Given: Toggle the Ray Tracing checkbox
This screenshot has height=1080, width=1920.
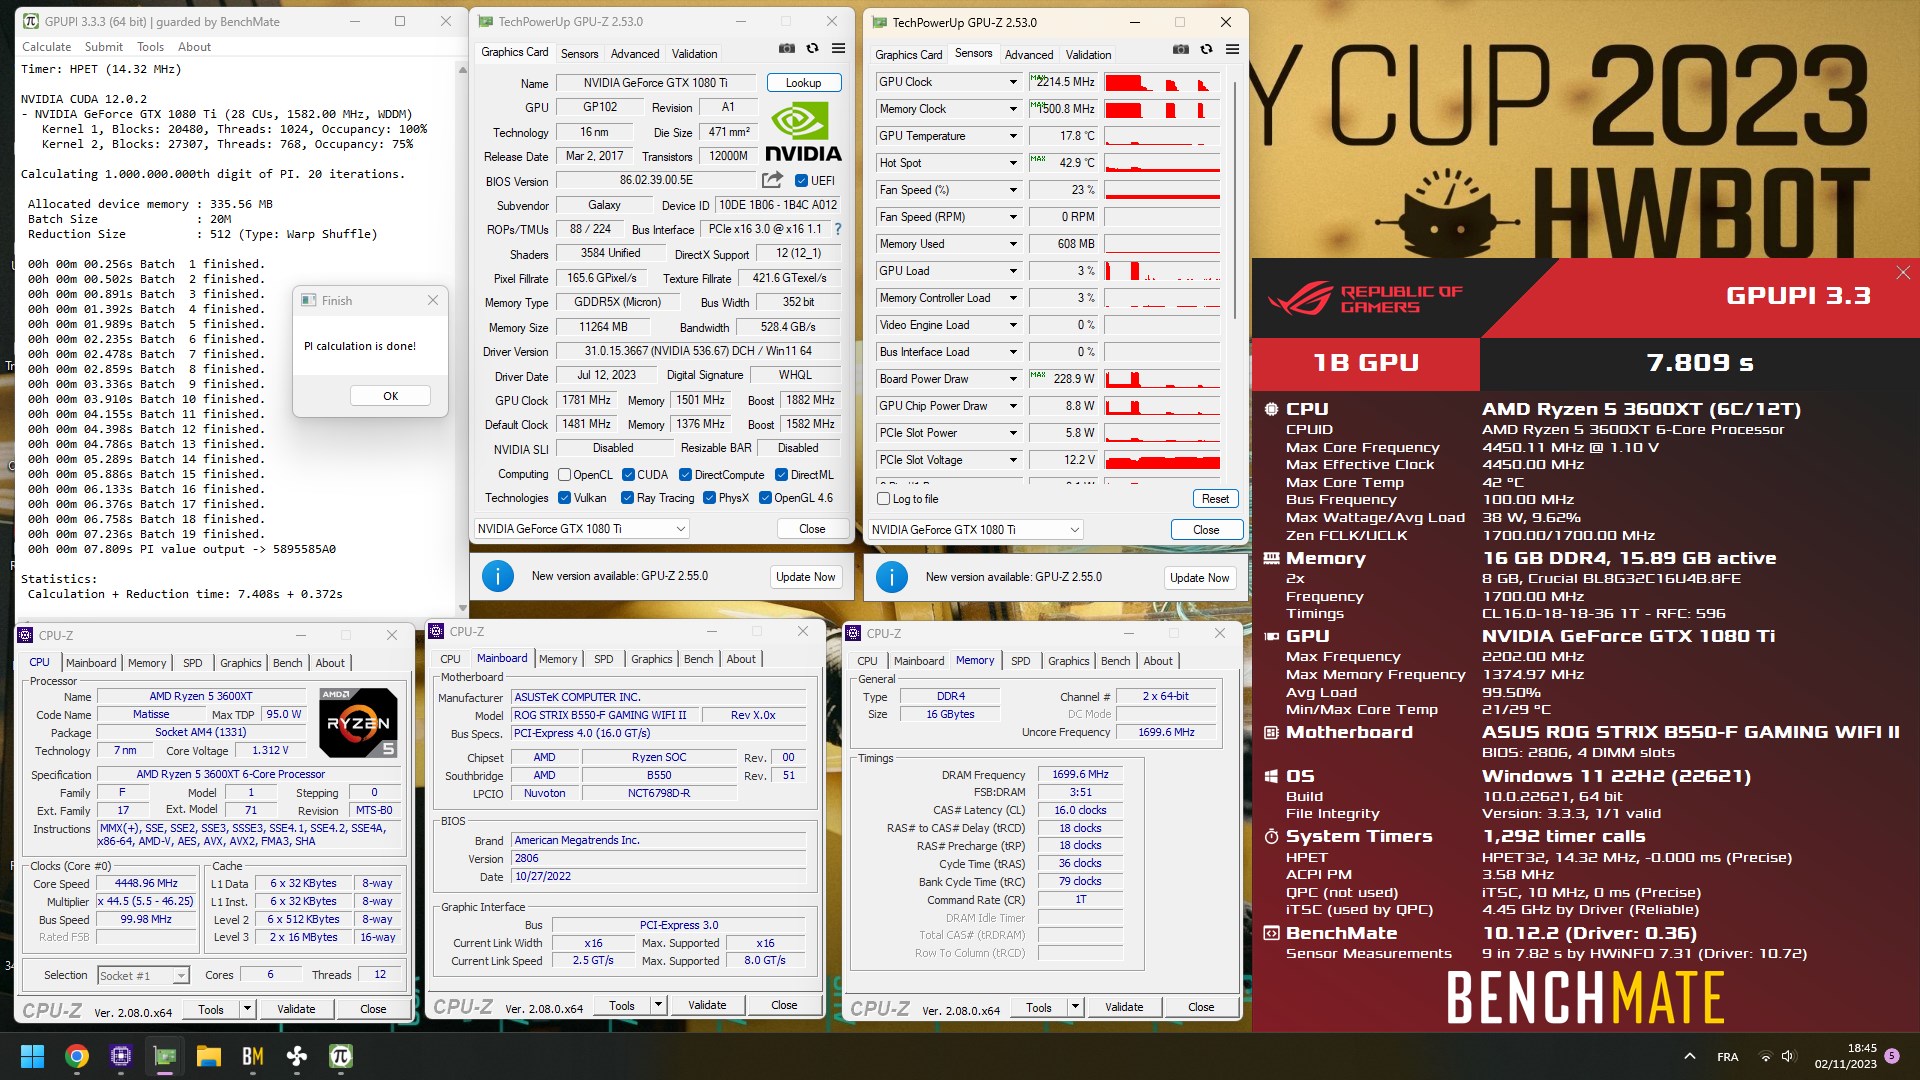Looking at the screenshot, I should tap(627, 498).
